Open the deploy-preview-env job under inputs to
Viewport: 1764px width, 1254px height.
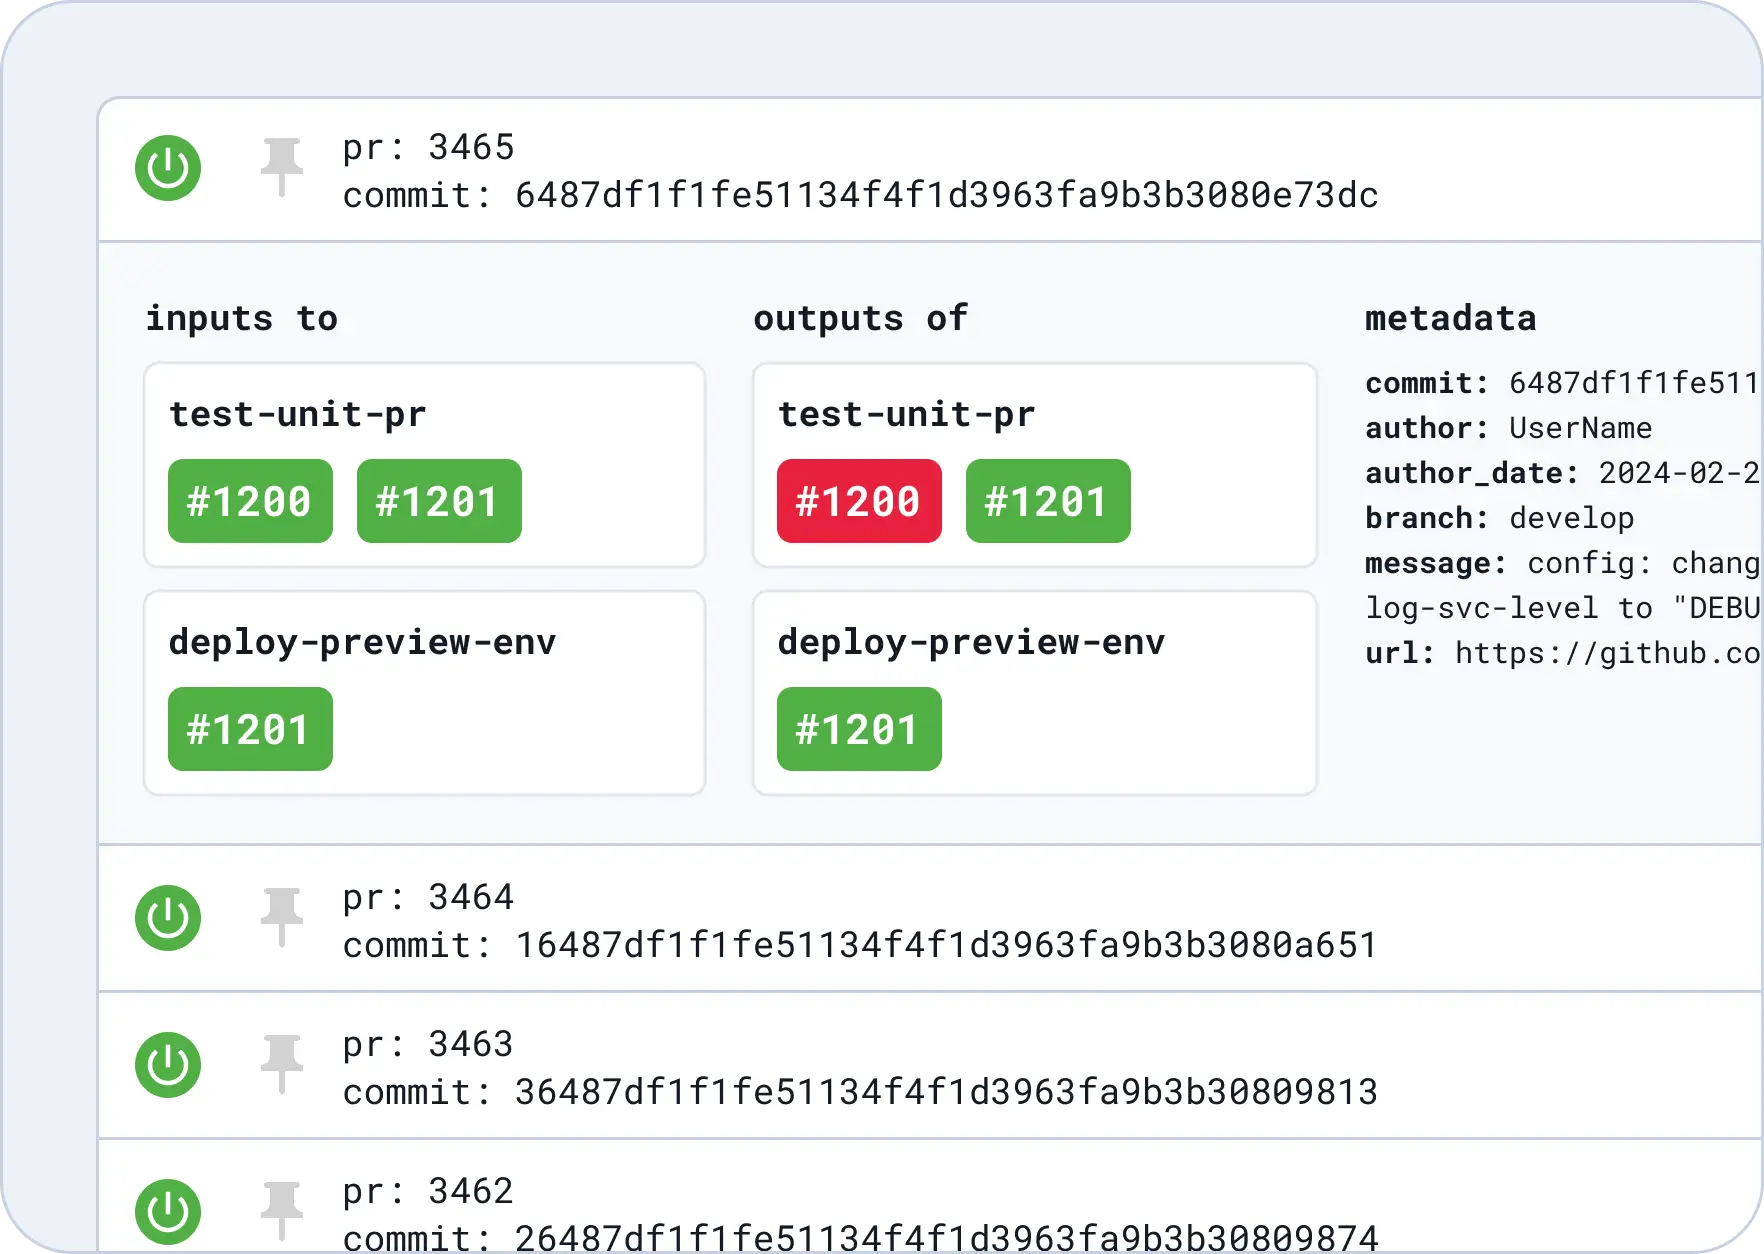(362, 642)
